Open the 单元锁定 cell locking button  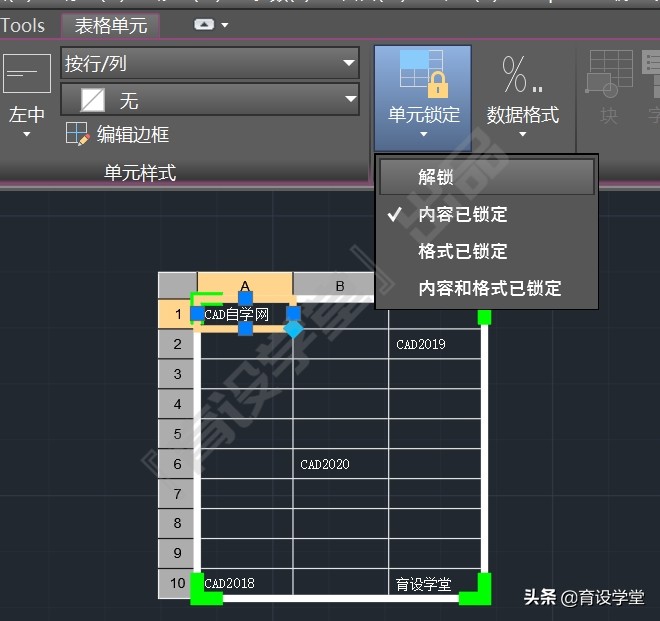[423, 98]
